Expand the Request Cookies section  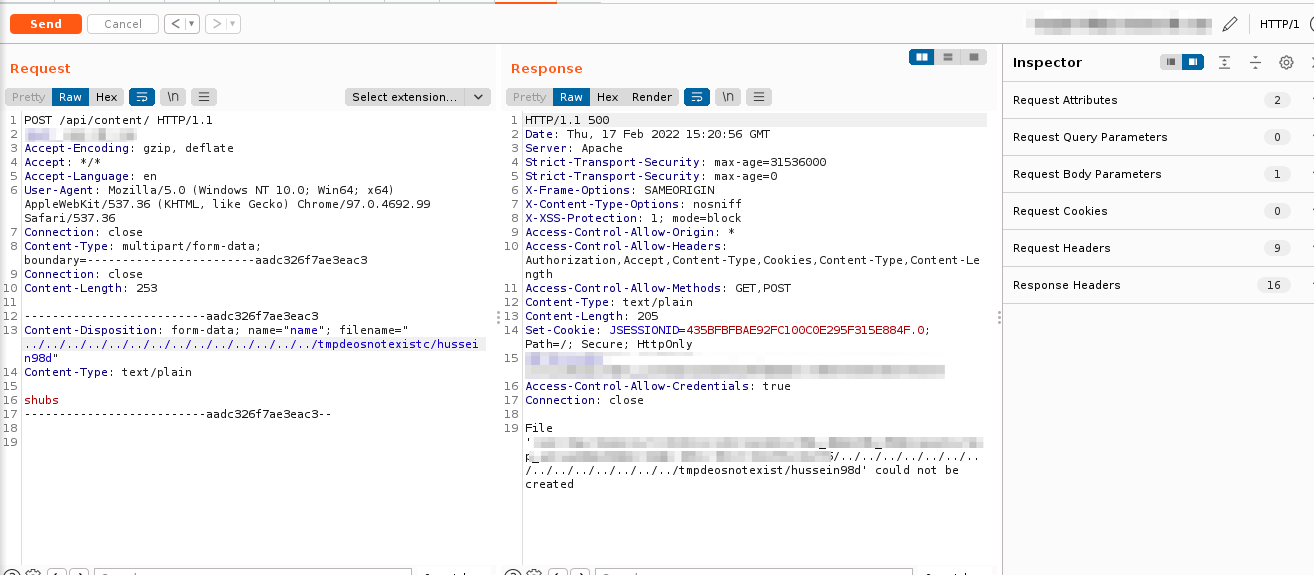point(1158,211)
